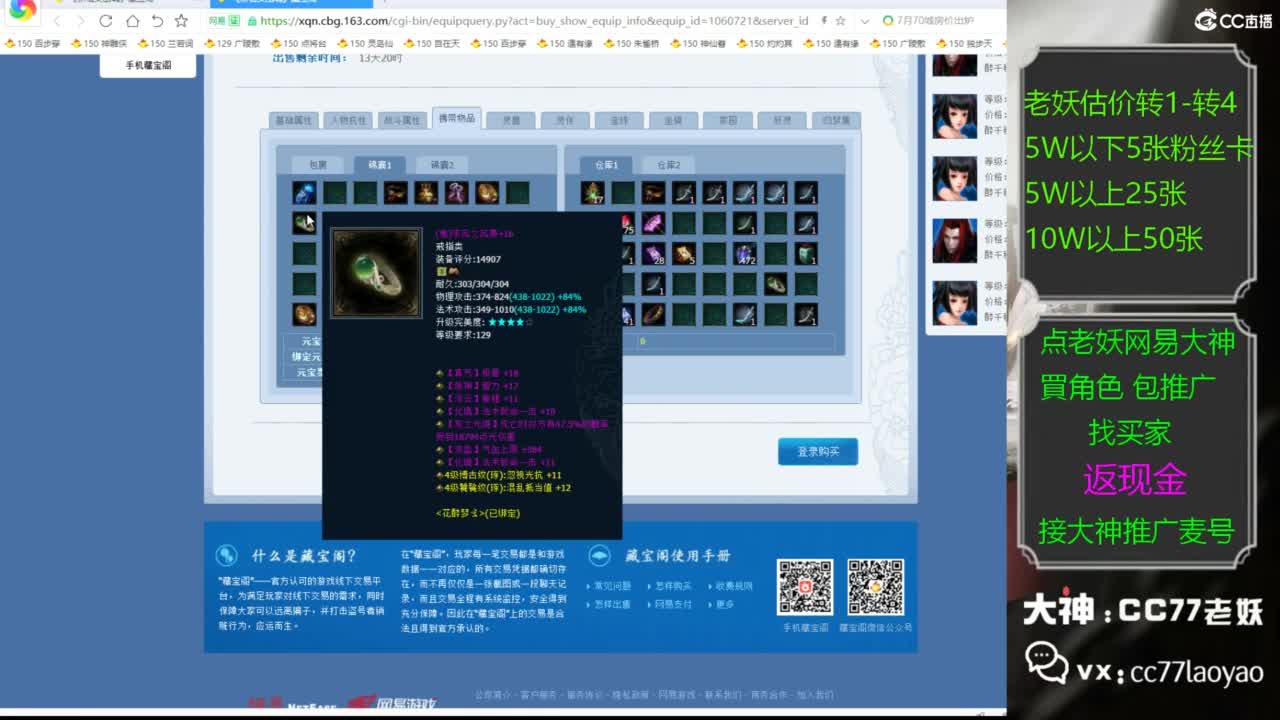This screenshot has height=720, width=1280.
Task: Switch to the 仓库2 sub-tab
Action: [x=669, y=164]
